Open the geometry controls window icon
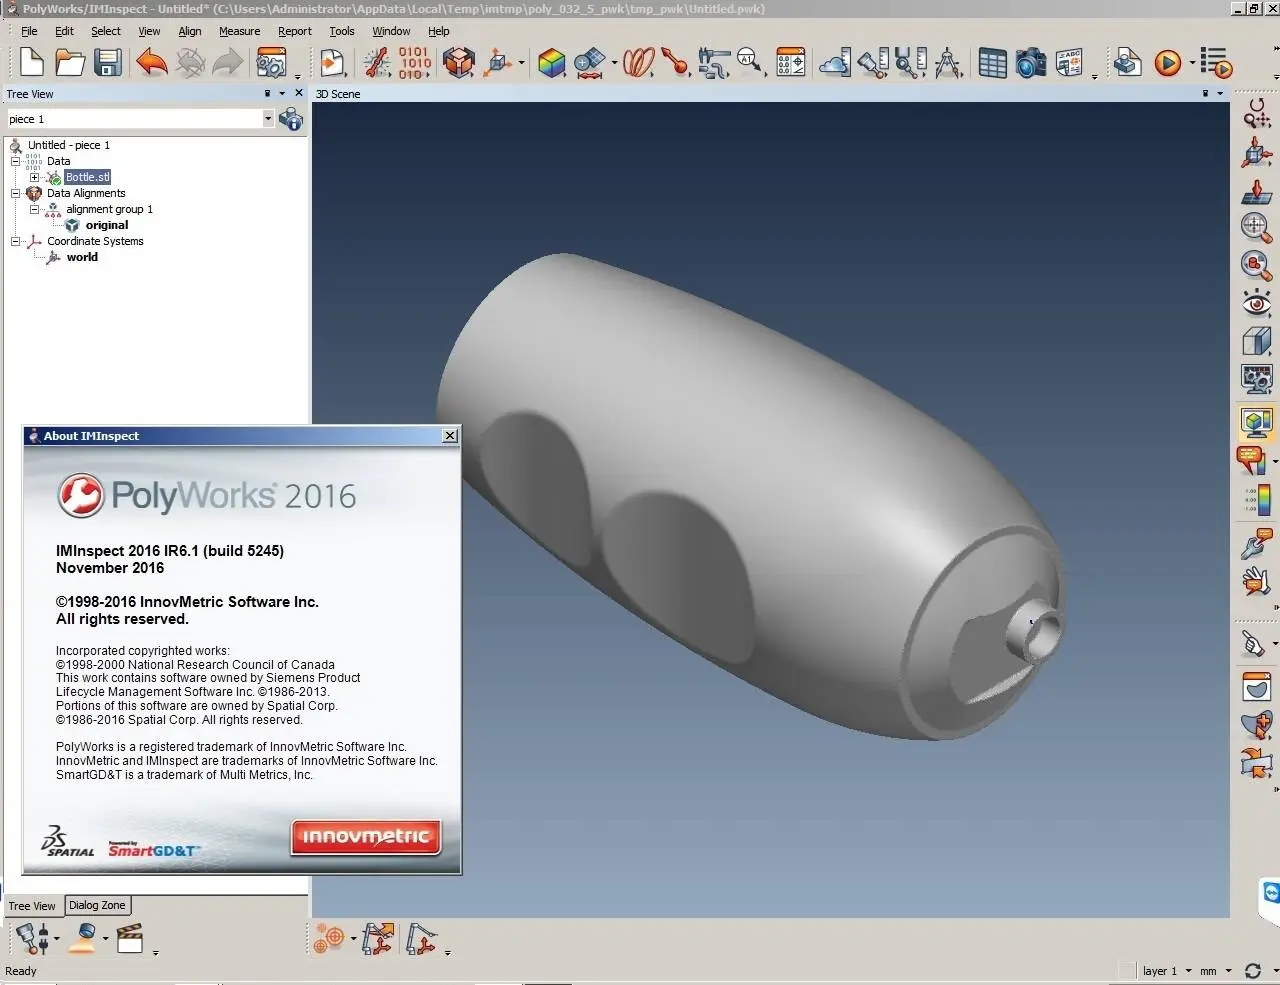This screenshot has width=1280, height=985. [791, 63]
